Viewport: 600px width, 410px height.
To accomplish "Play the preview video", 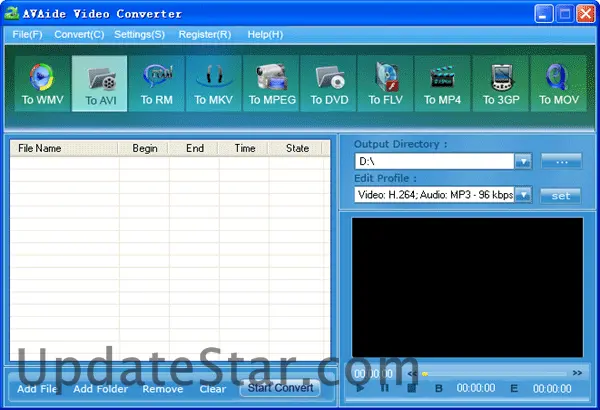I will pos(360,388).
